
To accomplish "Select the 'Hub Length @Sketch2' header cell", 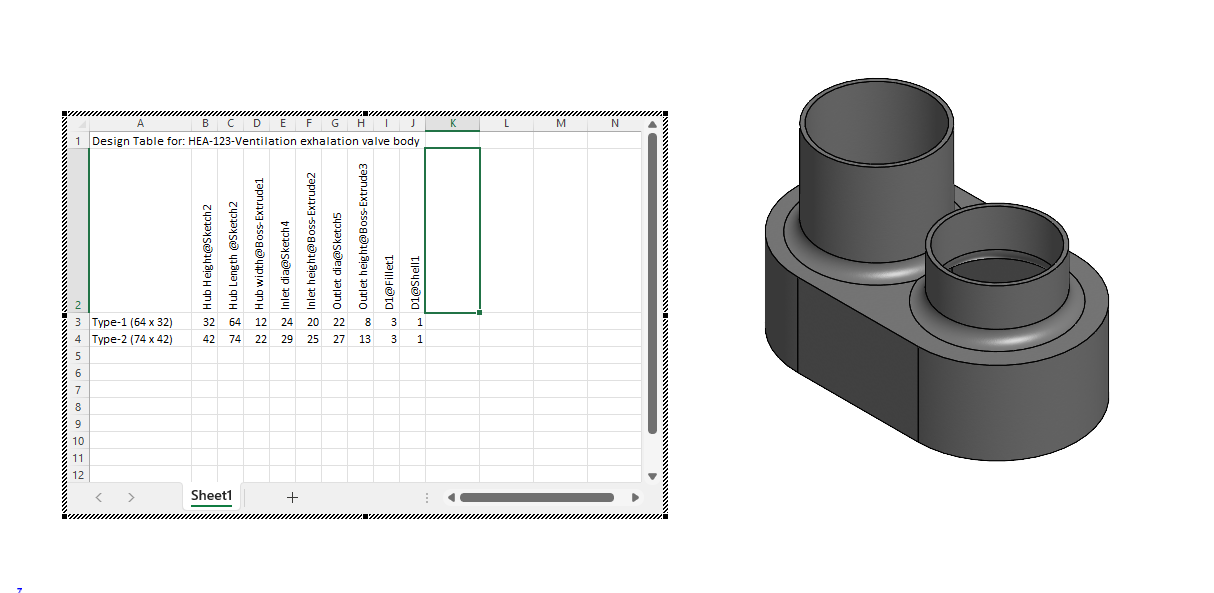I will tap(230, 231).
